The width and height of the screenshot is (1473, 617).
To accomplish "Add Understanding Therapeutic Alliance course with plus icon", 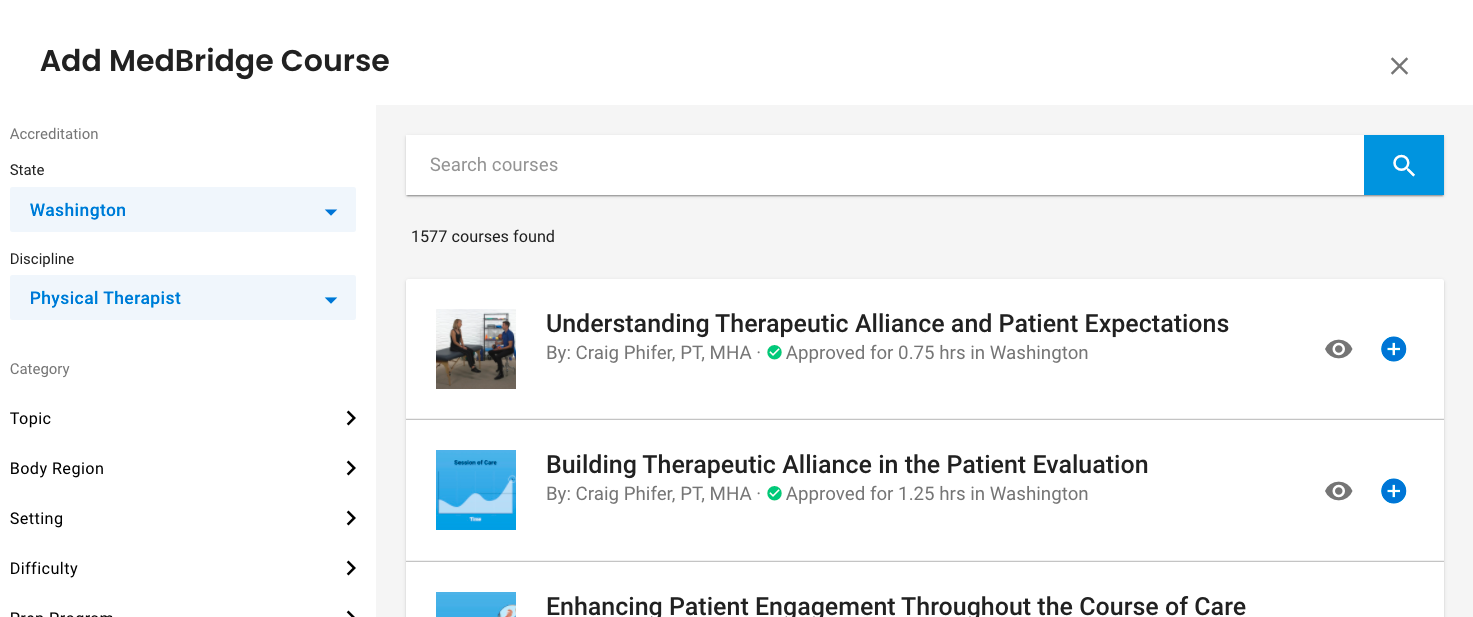I will (1393, 349).
